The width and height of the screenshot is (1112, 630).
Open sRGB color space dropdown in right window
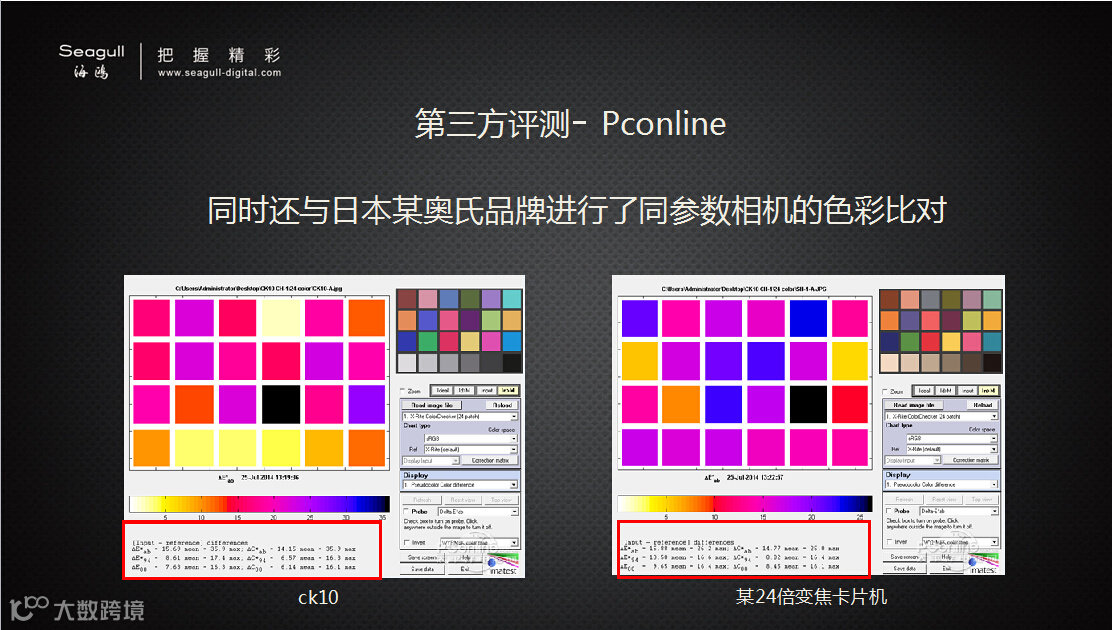(952, 438)
